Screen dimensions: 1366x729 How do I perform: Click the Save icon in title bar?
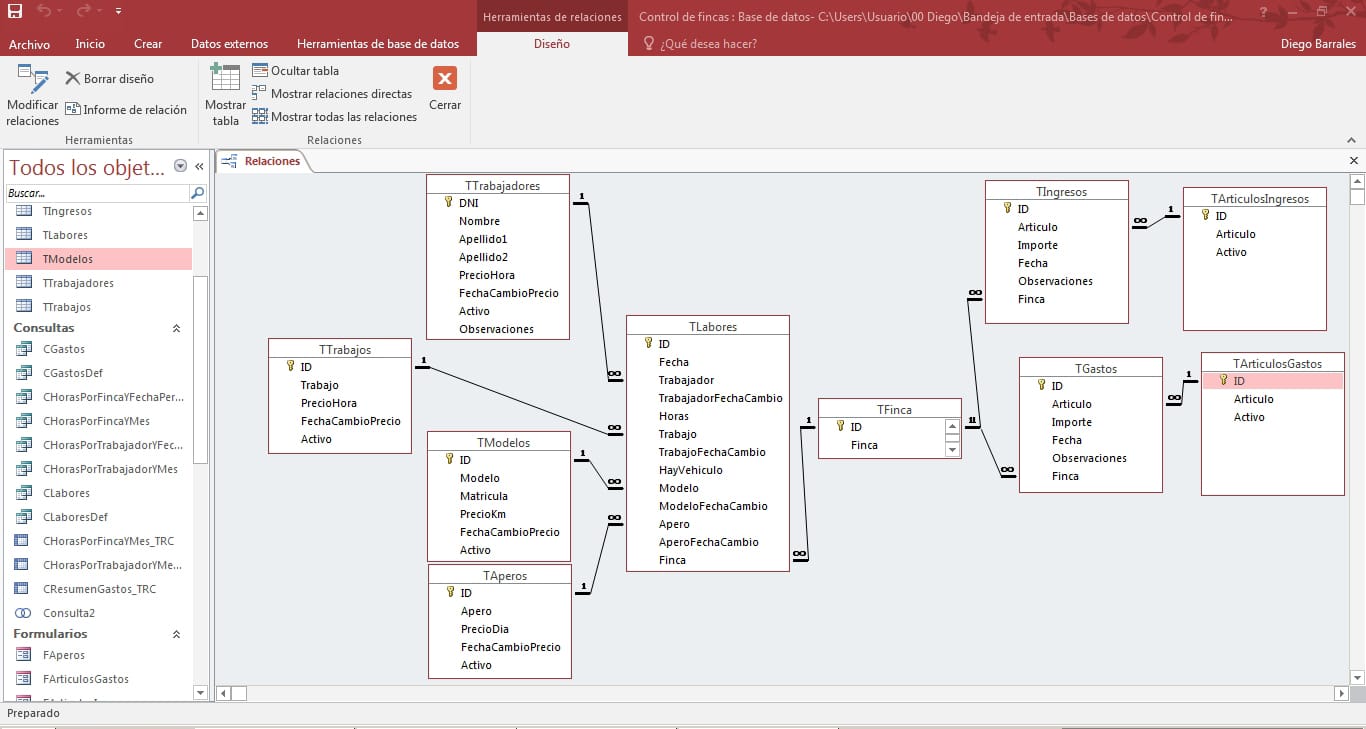[15, 11]
